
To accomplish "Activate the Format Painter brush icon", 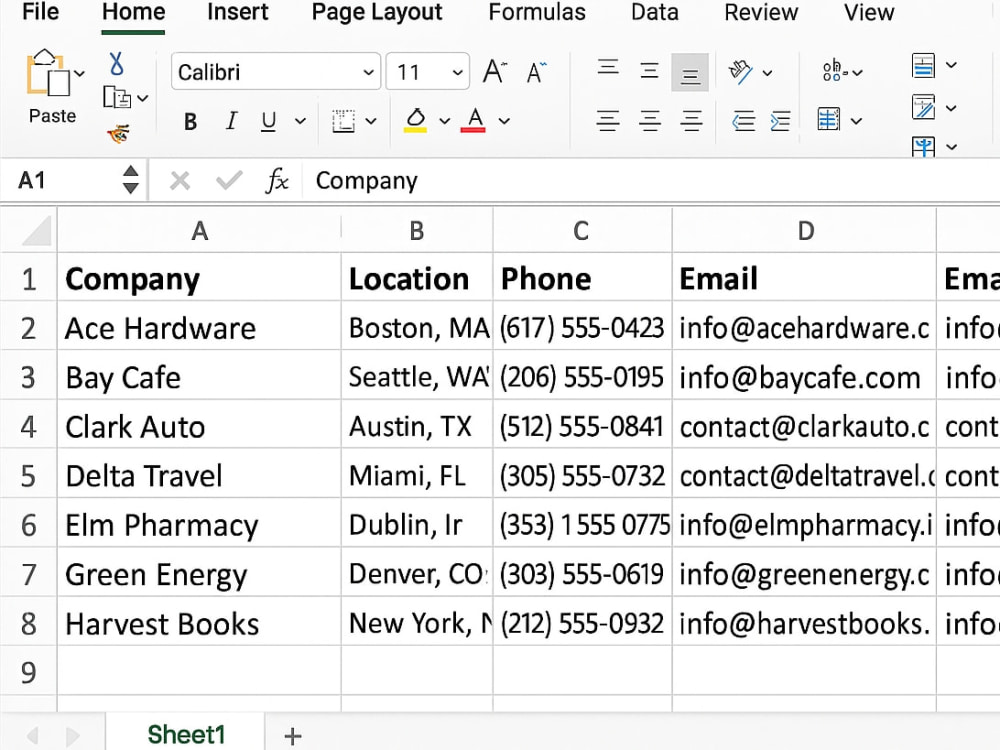I will (118, 133).
